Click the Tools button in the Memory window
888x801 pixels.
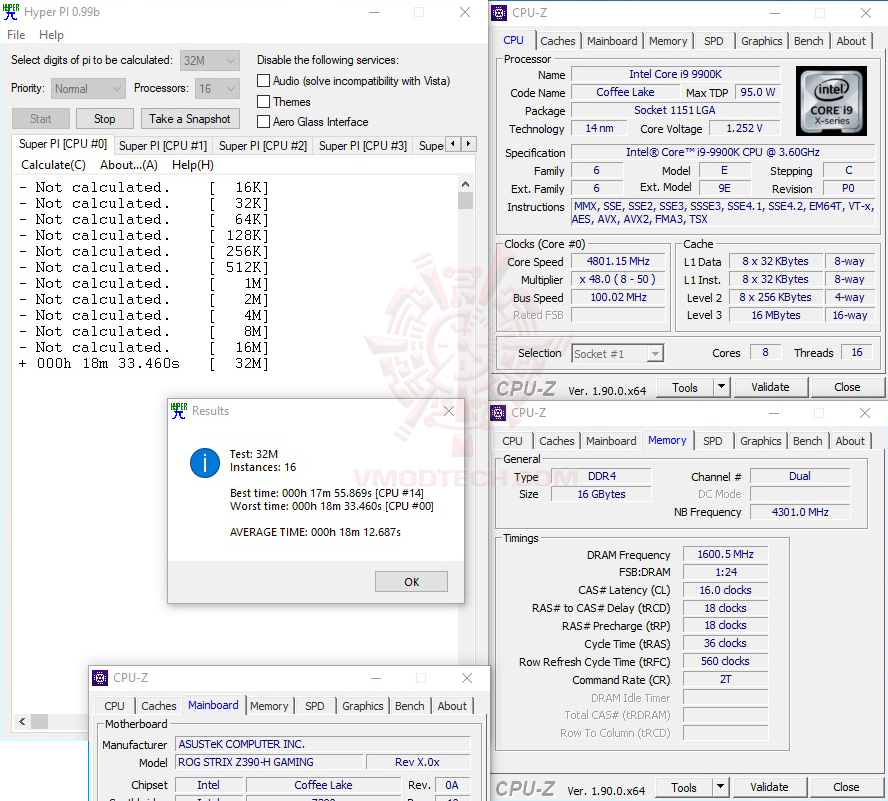coord(683,787)
